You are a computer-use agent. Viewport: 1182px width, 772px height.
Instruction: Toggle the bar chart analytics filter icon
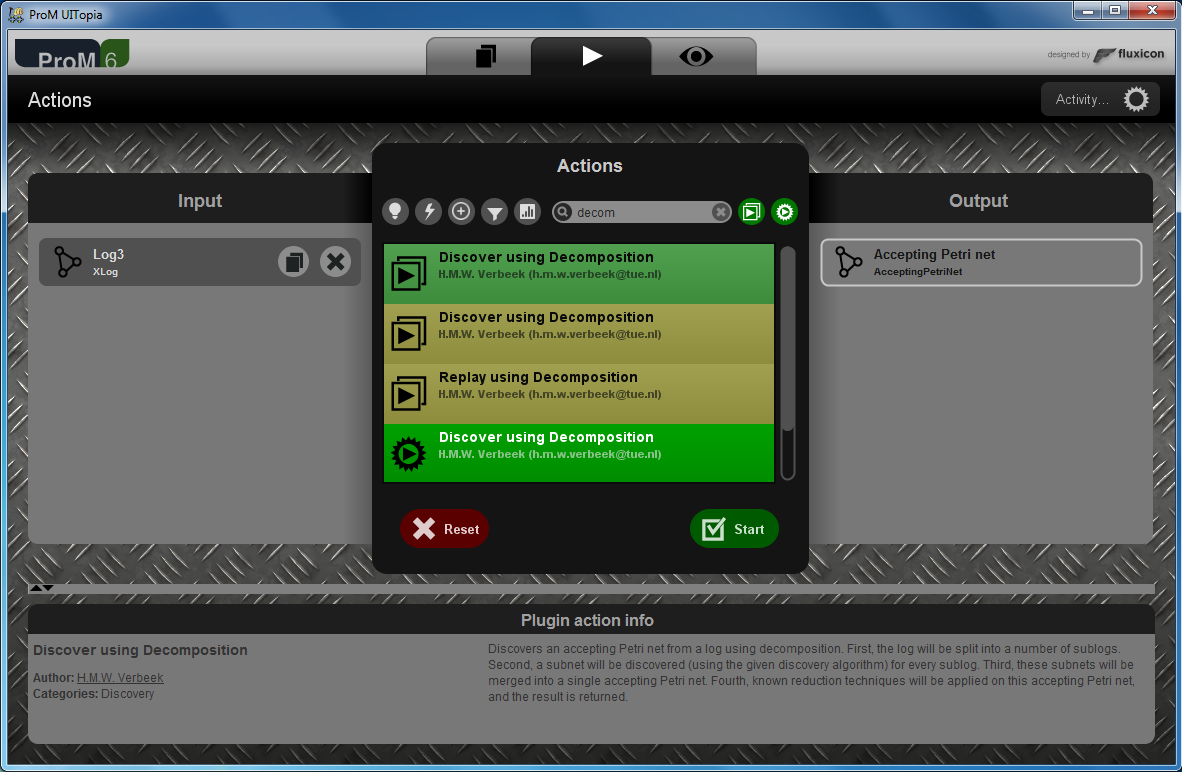click(x=528, y=212)
